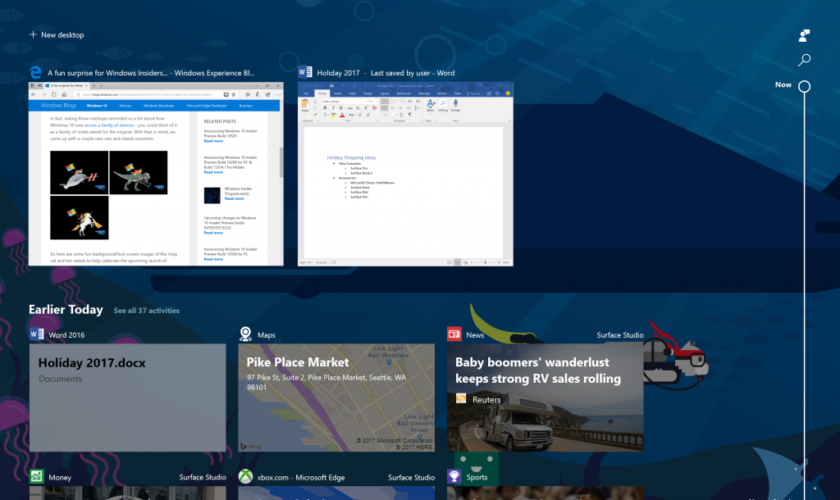
Task: Click the New desktop button
Action: coord(57,35)
